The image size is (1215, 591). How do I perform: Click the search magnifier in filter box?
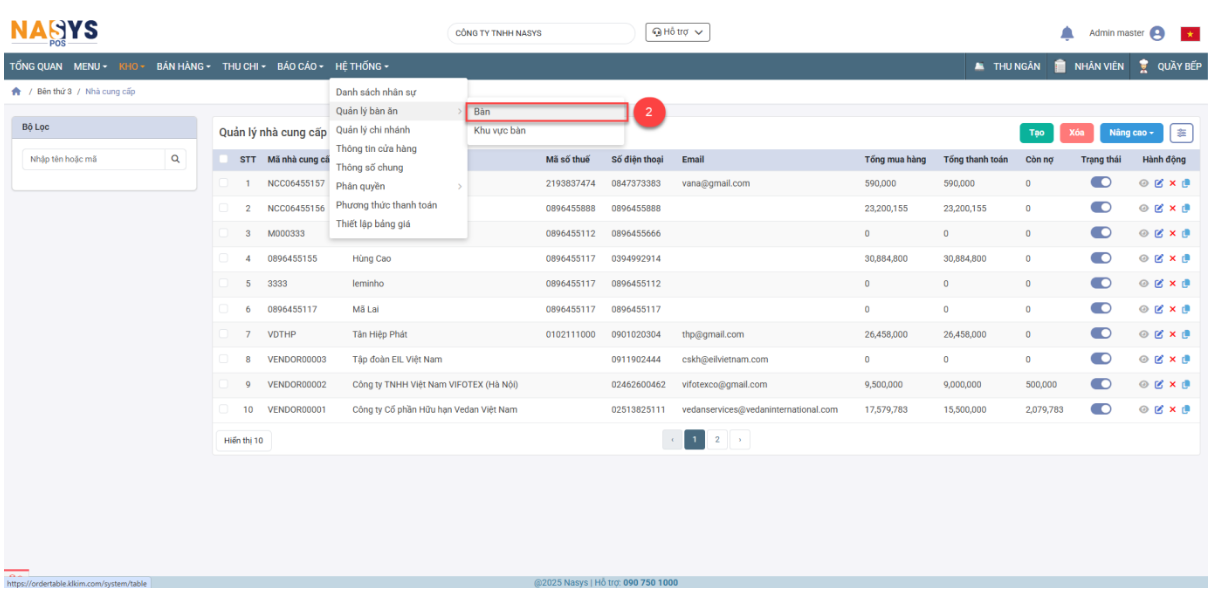(x=175, y=158)
